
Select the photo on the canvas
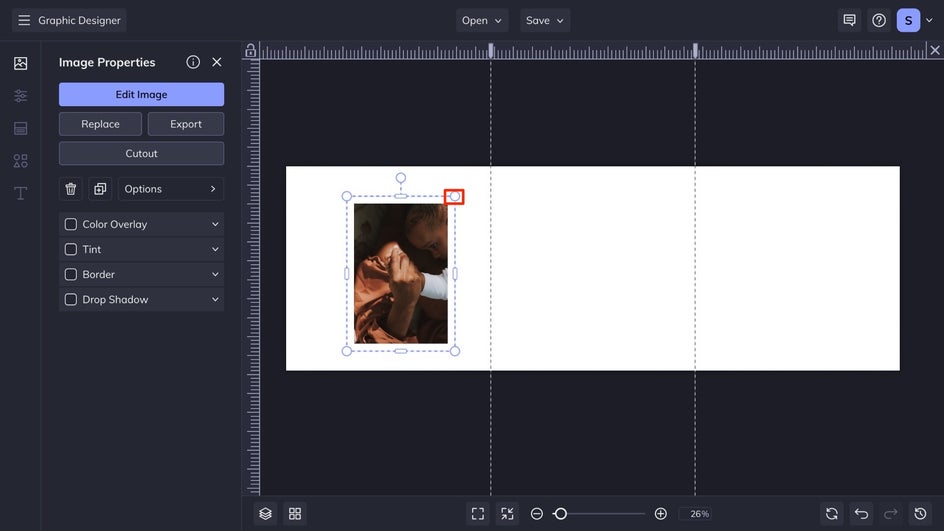point(401,274)
